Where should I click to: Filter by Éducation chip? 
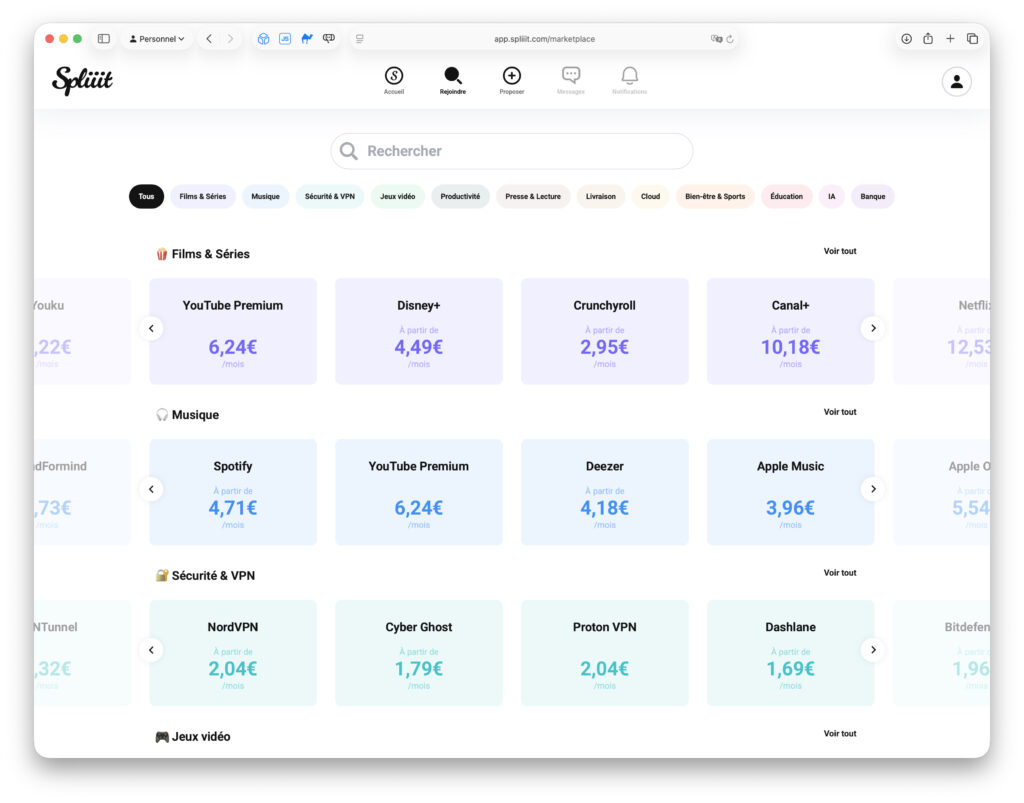[786, 197]
